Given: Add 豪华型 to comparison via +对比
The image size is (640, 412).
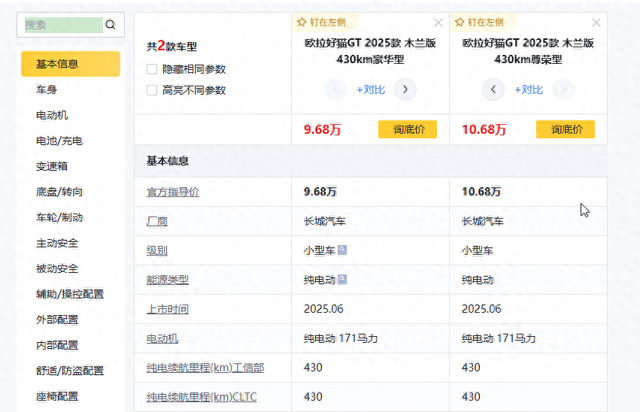Looking at the screenshot, I should [x=371, y=90].
